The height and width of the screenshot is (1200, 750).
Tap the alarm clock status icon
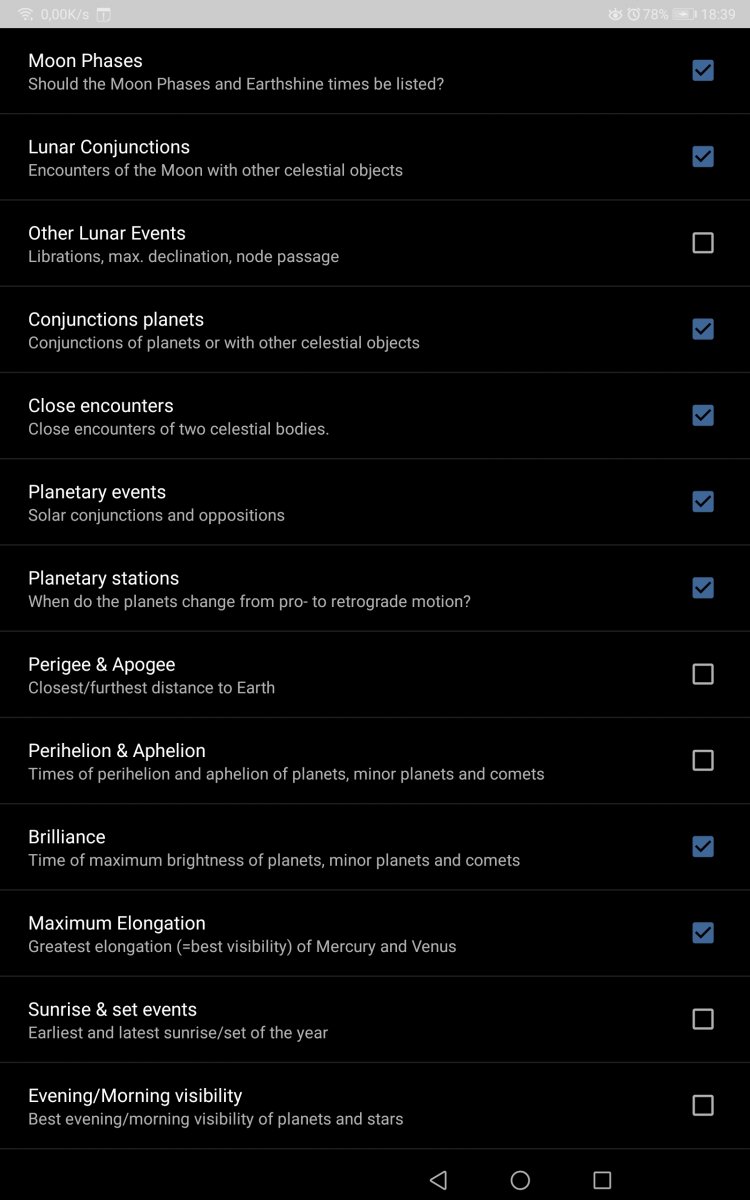click(633, 15)
